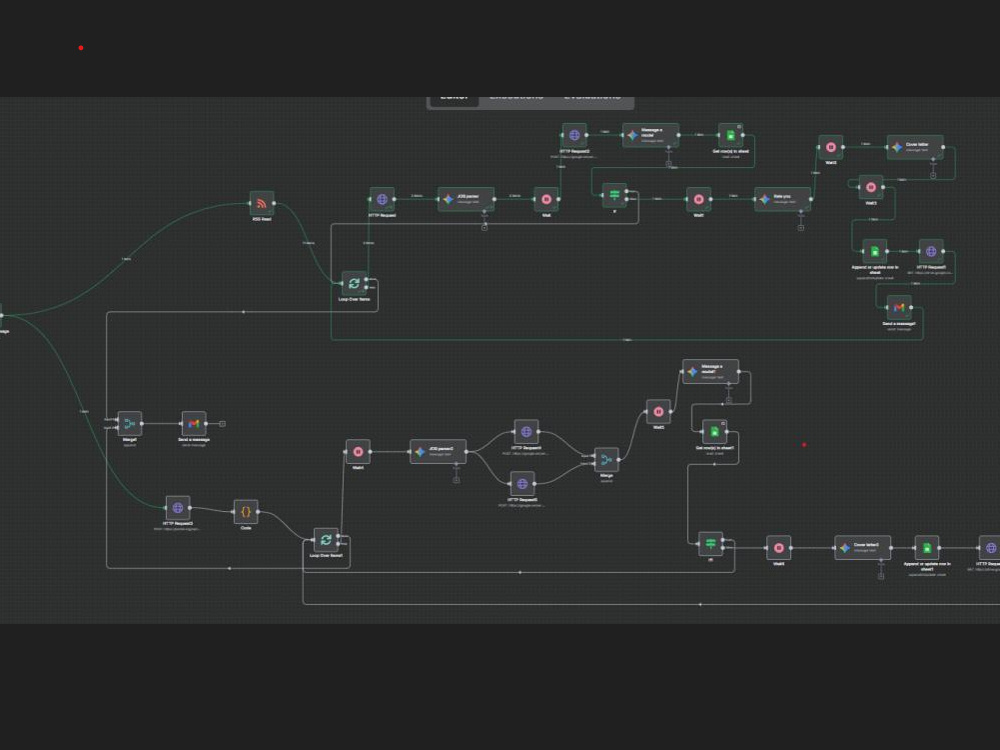Select the top Message a model node
The height and width of the screenshot is (750, 1000).
point(651,135)
